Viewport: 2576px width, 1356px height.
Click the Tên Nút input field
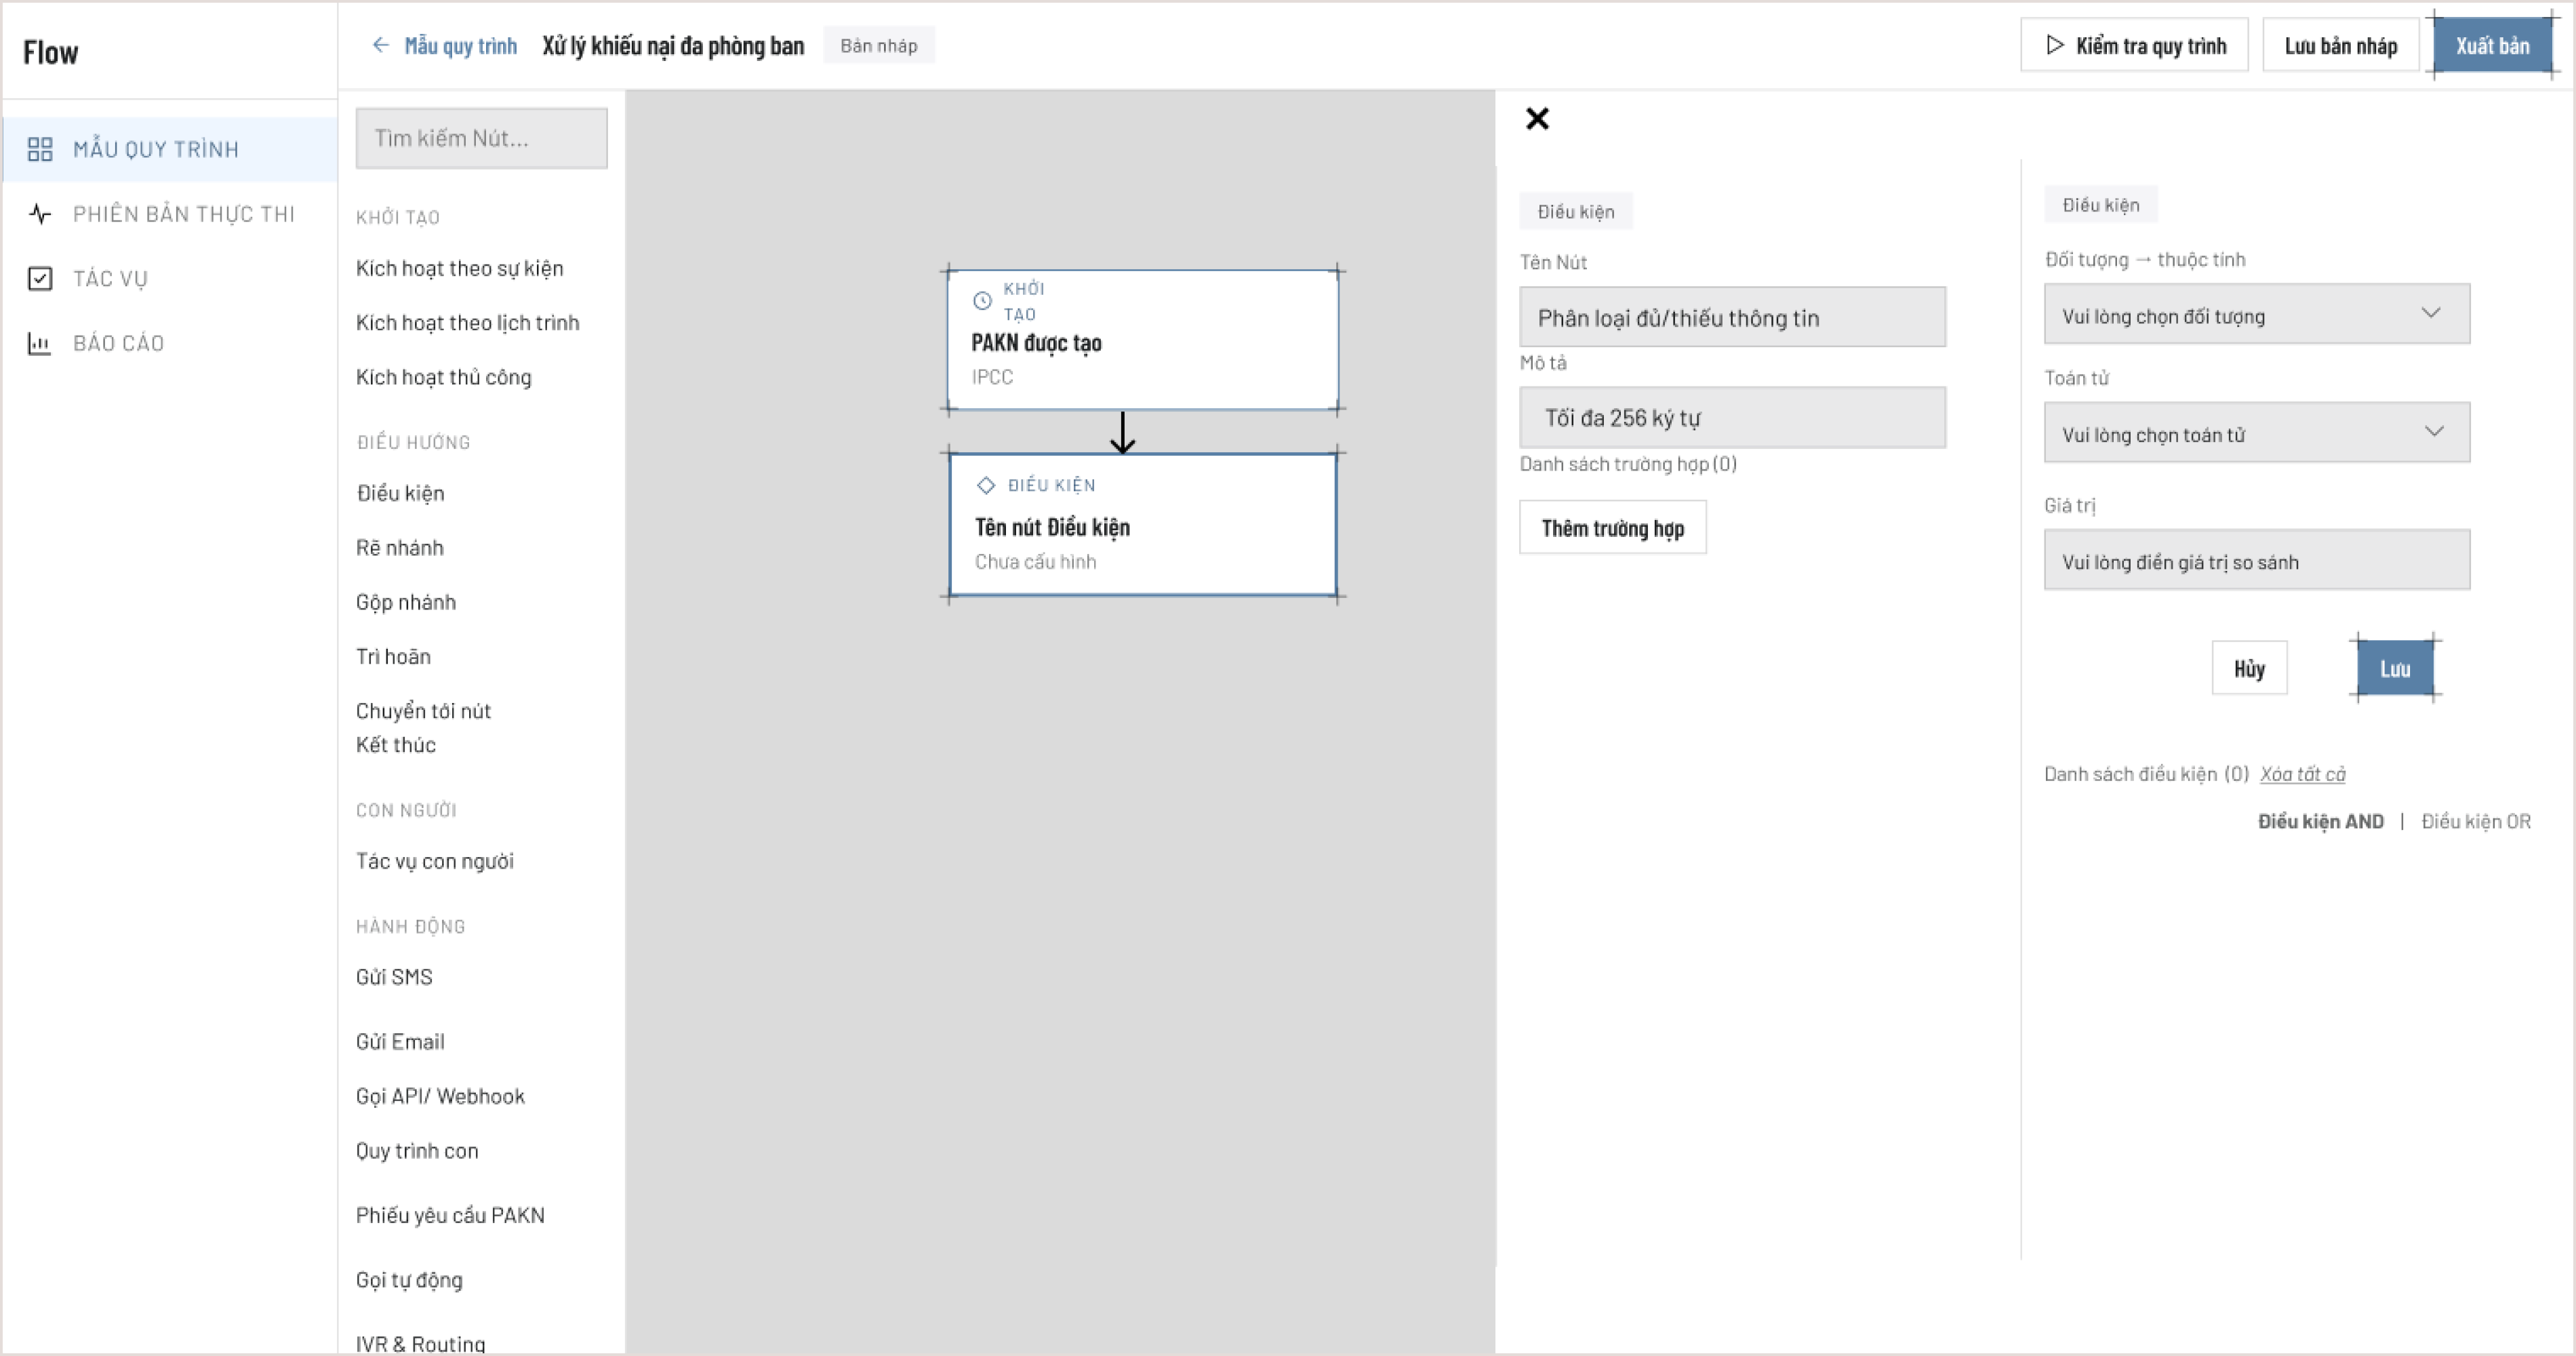click(1732, 317)
